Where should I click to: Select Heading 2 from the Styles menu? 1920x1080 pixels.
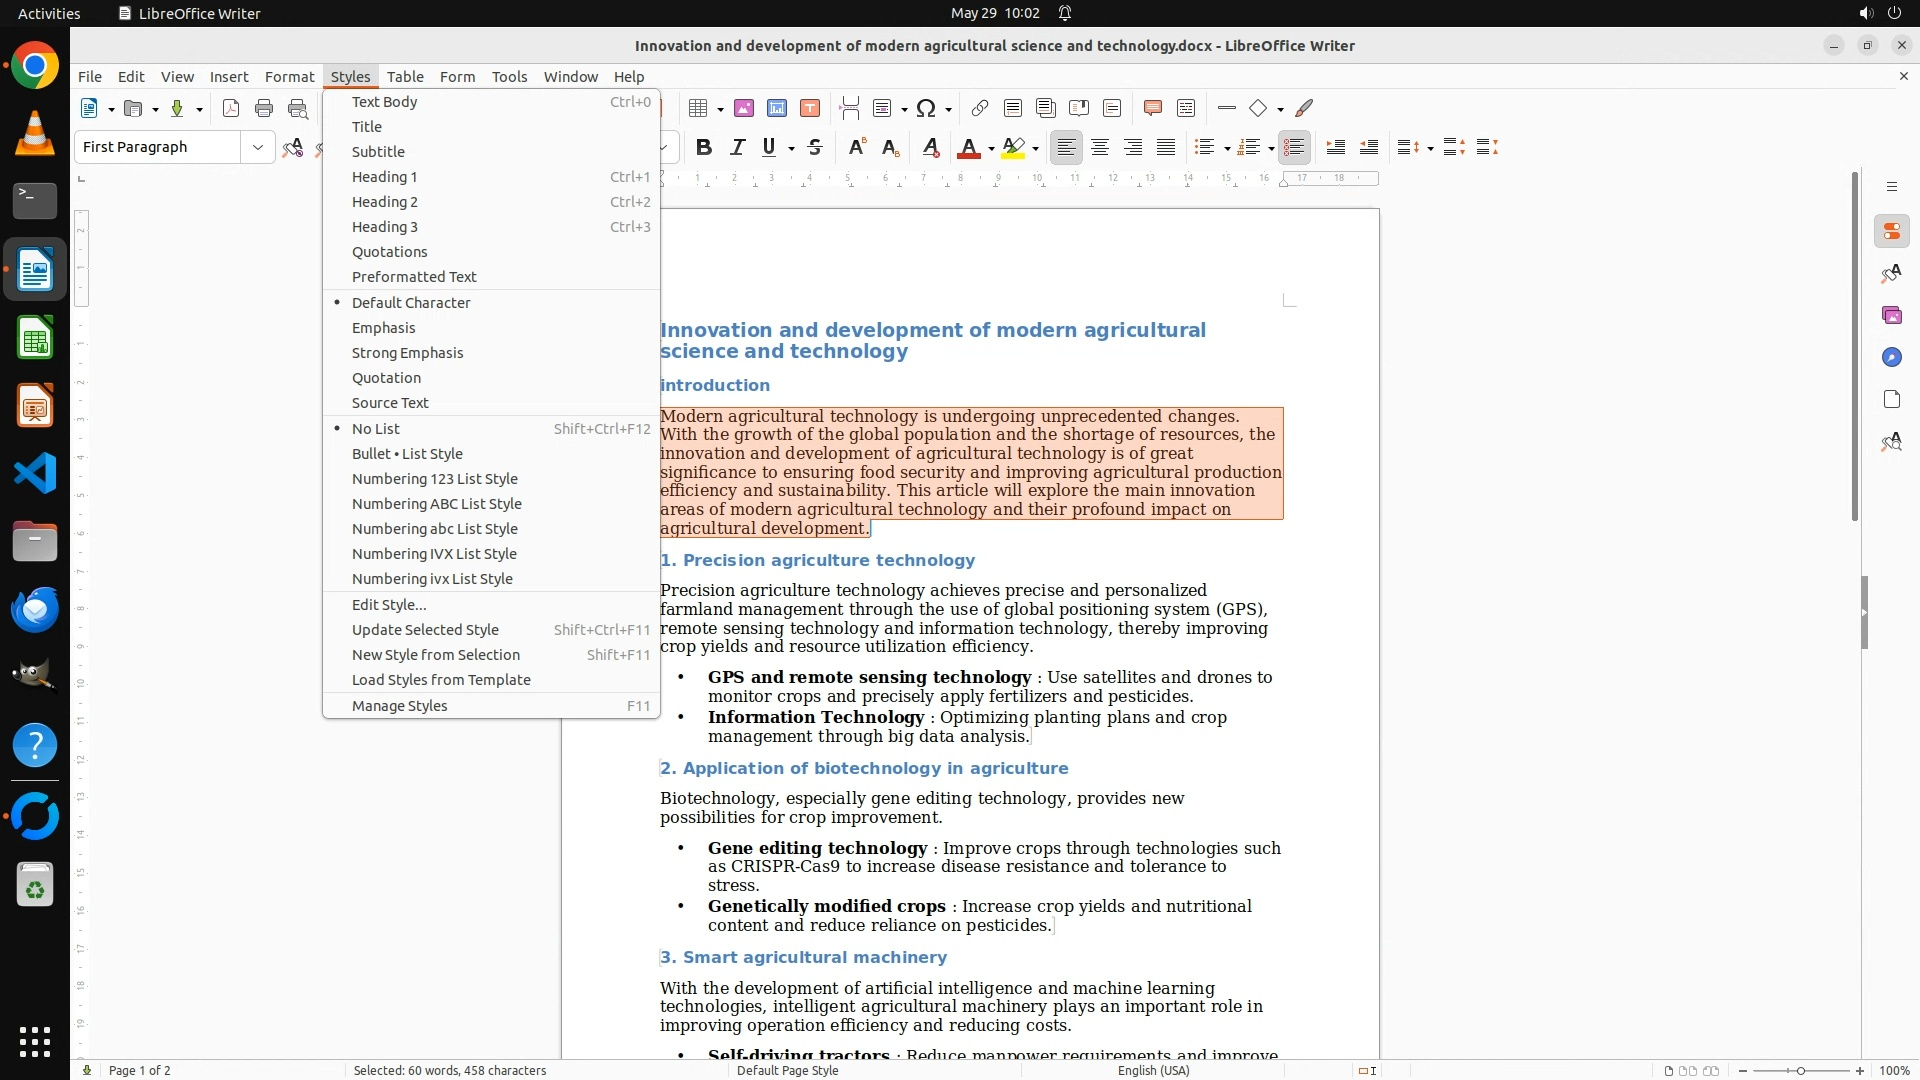(384, 202)
